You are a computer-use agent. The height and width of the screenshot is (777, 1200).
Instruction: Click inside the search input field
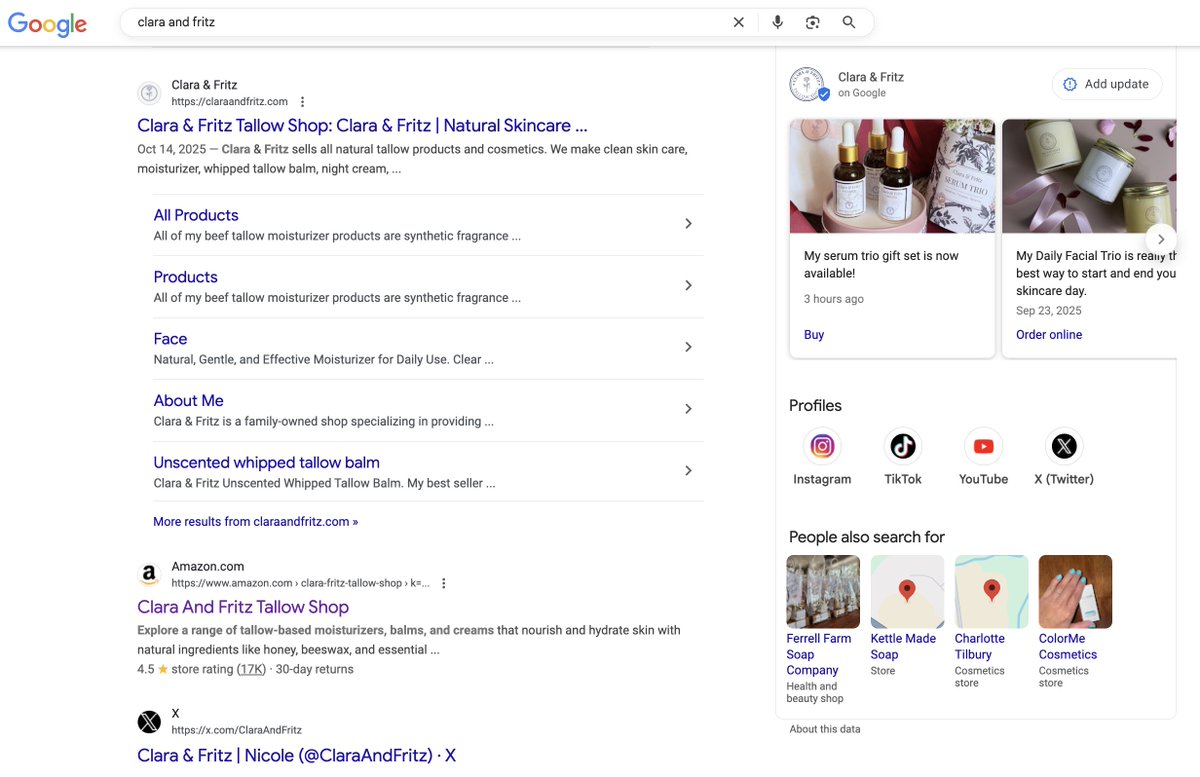tap(400, 21)
